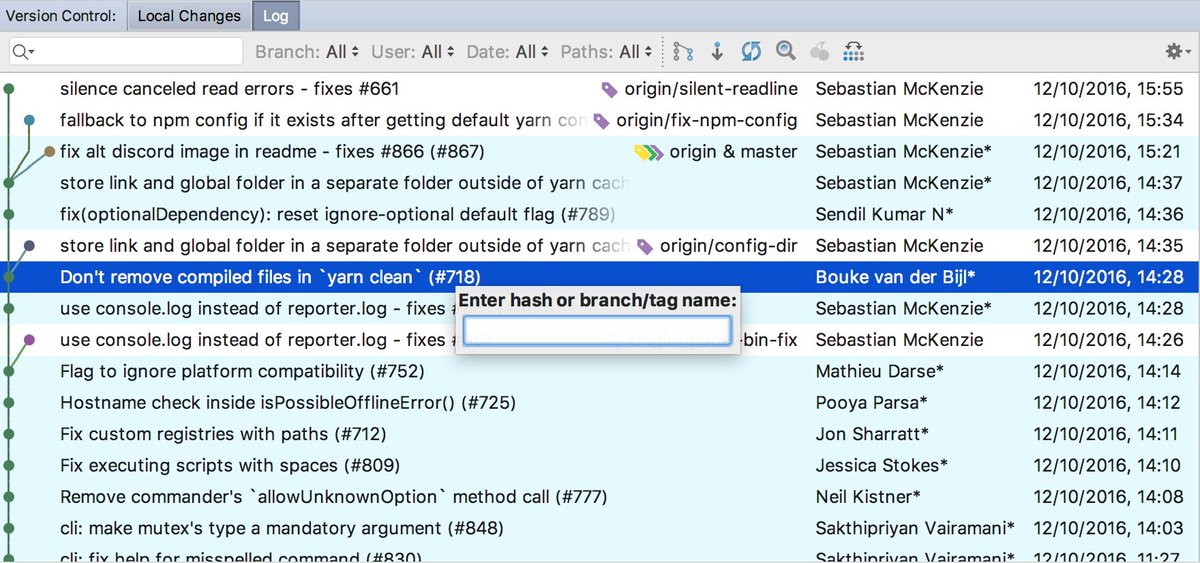The image size is (1200, 563).
Task: Select commit 'fix alt discord image in readme'
Action: 600,152
